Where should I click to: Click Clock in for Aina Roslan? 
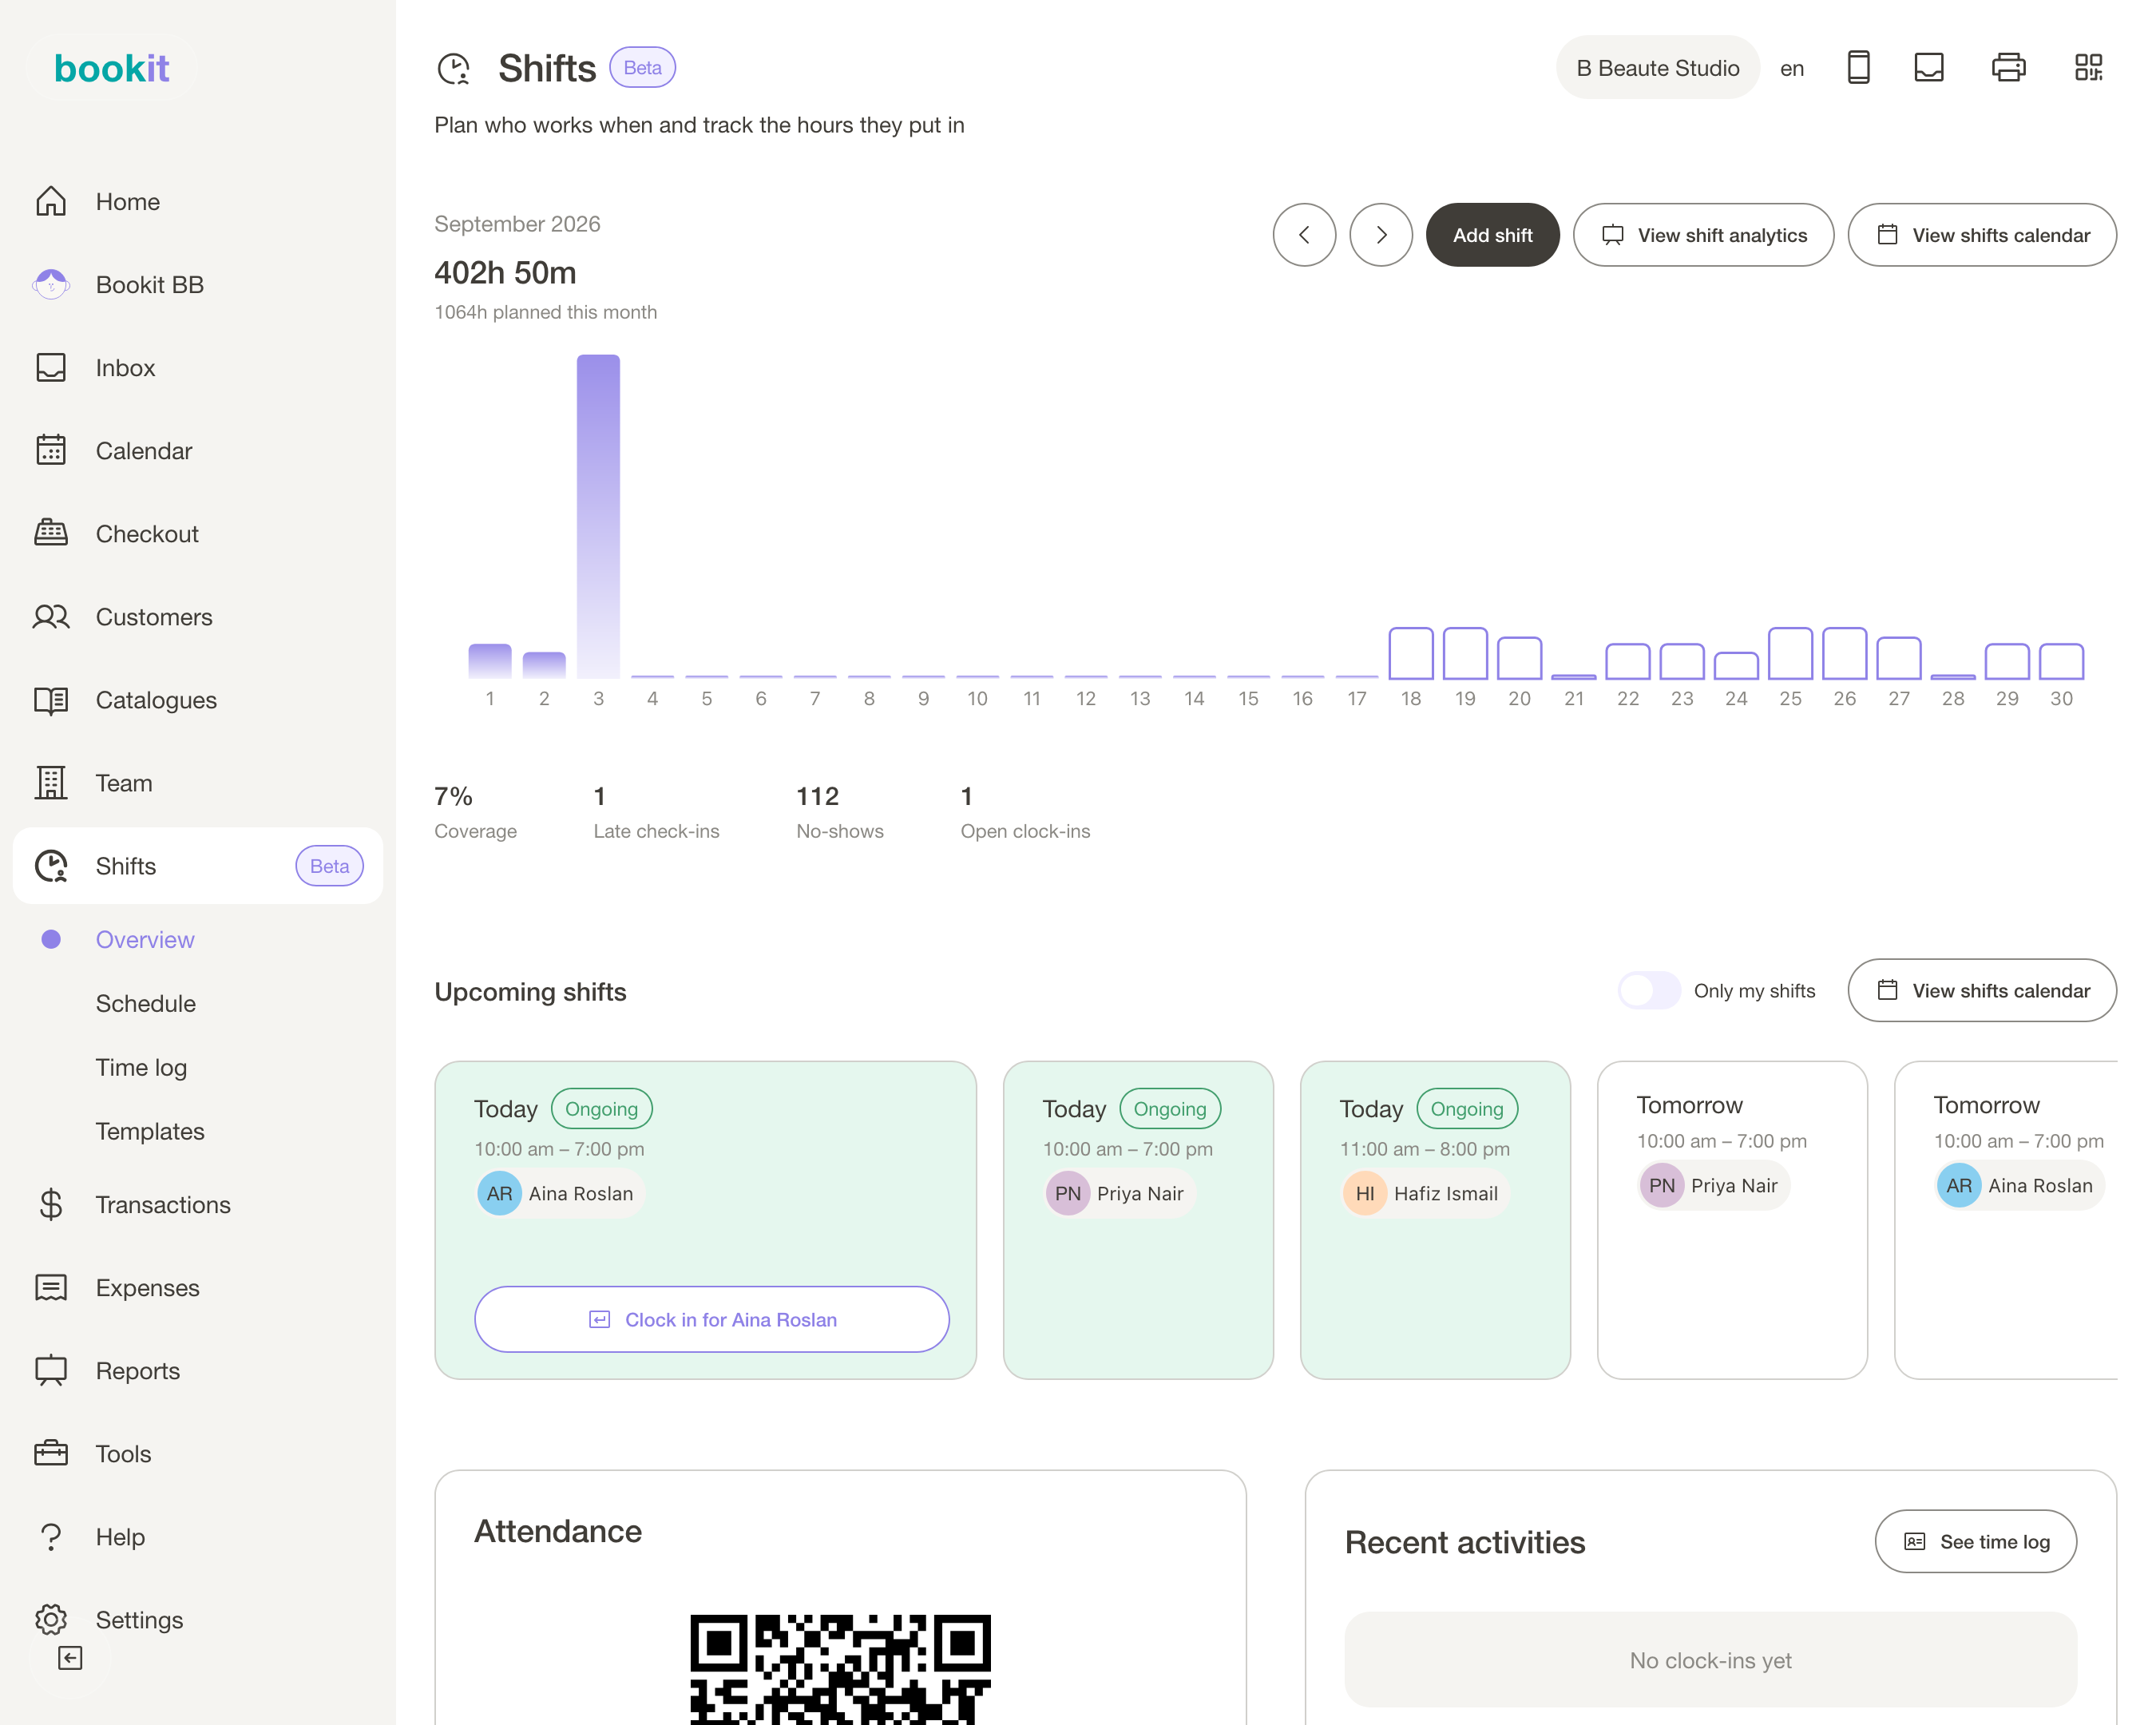coord(712,1319)
